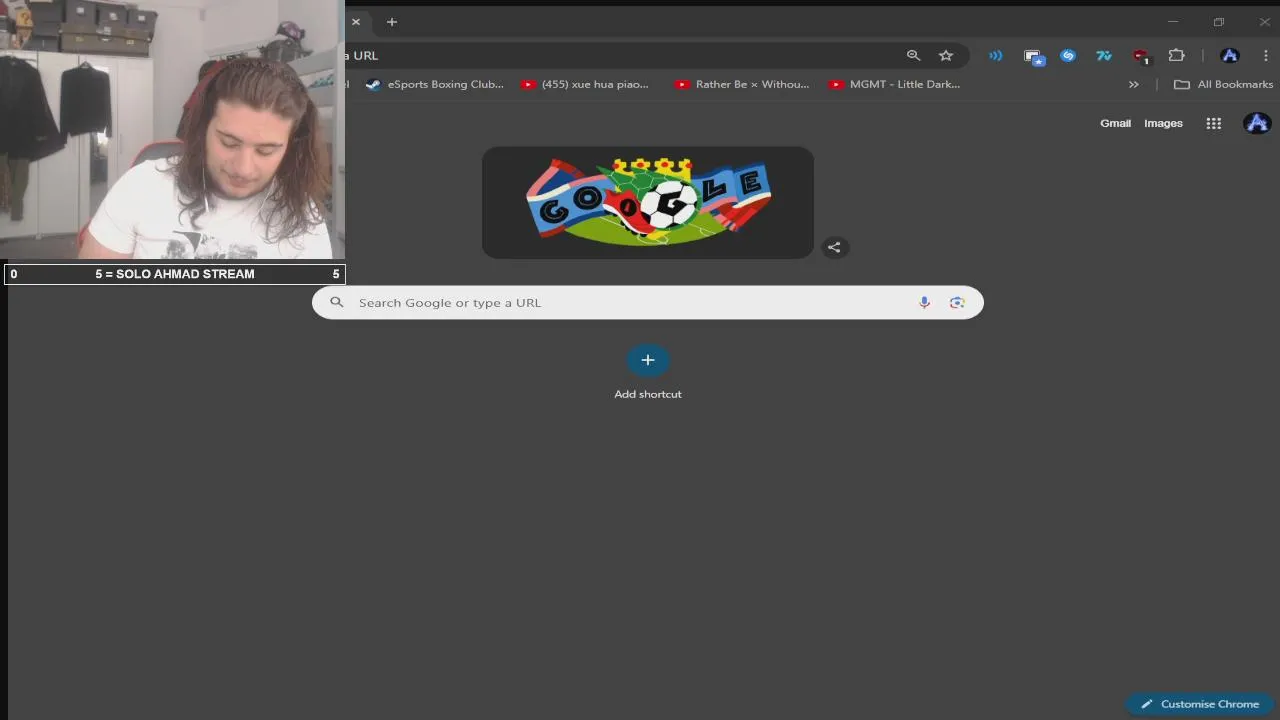Open the Extensions puzzle-piece menu
This screenshot has width=1280, height=720.
(x=1177, y=56)
